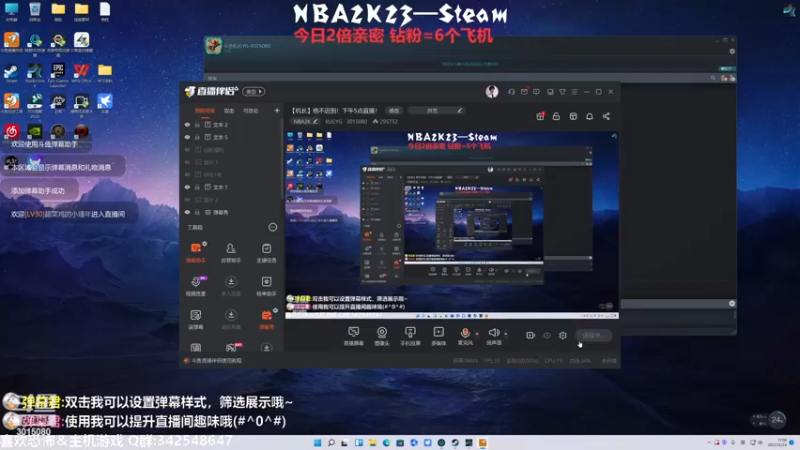Viewport: 800px width, 450px height.
Task: Click the PK tool icon
Action: (x=231, y=348)
